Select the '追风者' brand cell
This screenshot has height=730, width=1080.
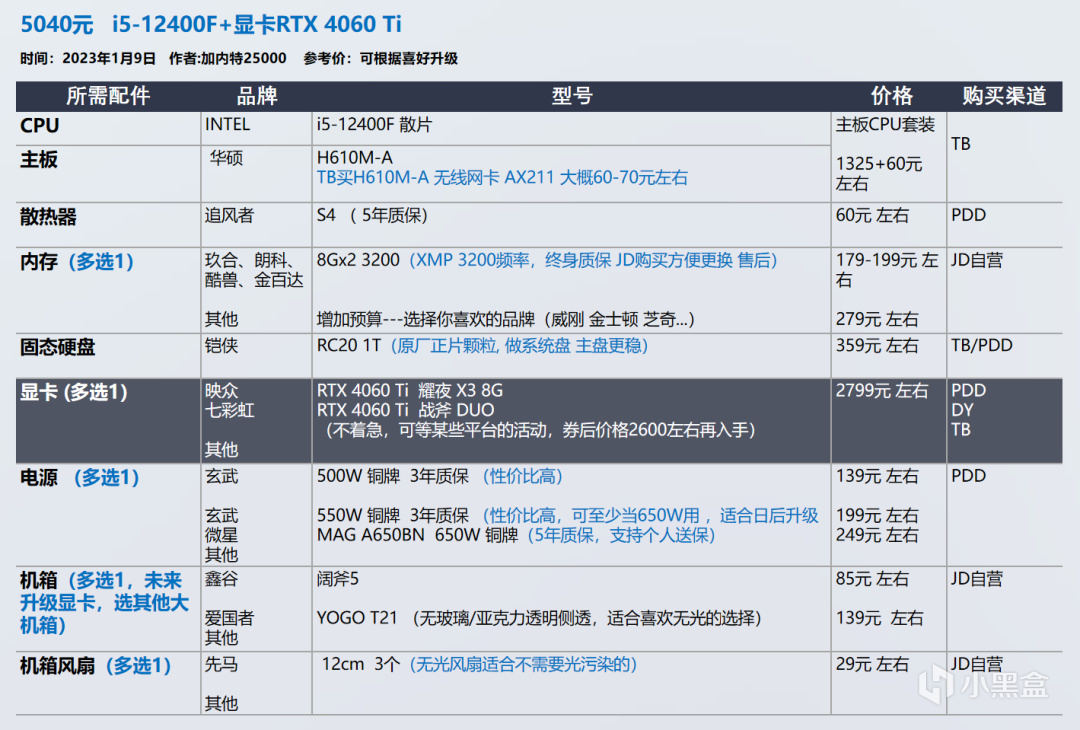229,216
